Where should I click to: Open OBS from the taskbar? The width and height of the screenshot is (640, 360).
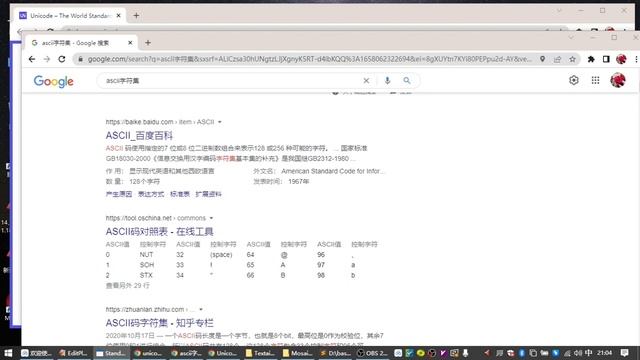pyautogui.click(x=372, y=353)
